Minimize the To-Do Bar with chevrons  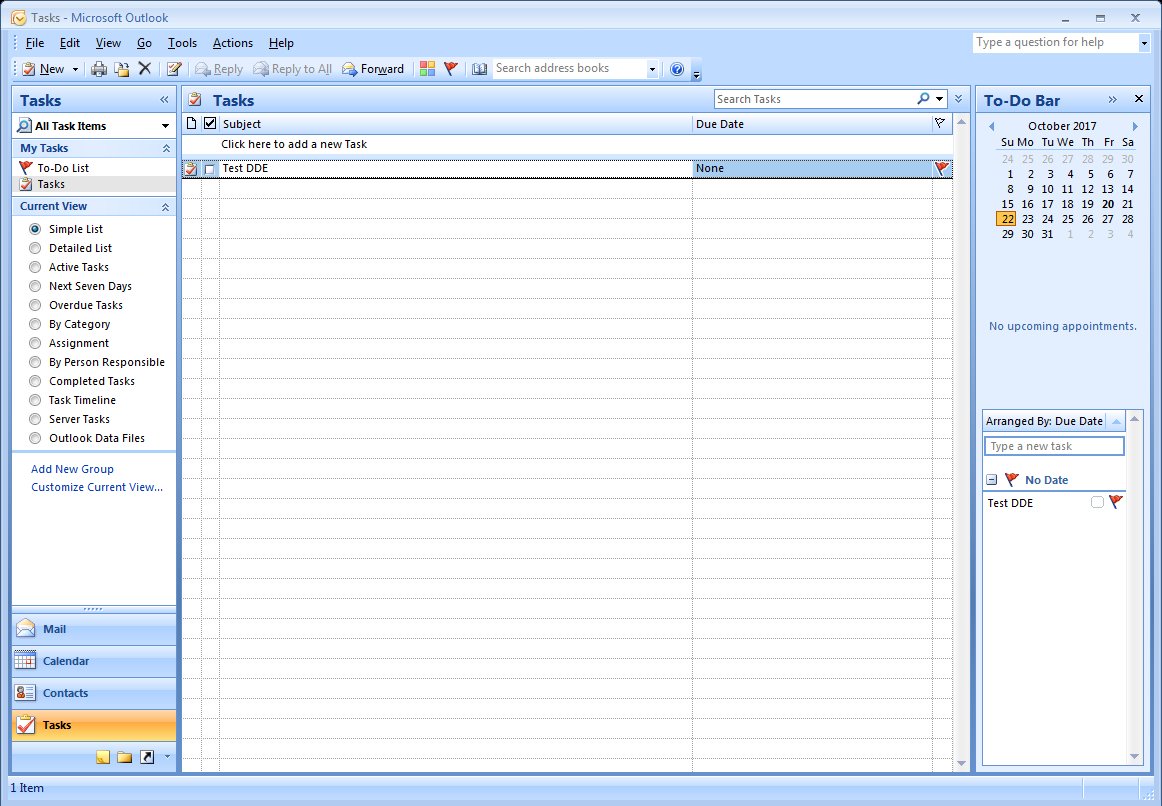pos(1112,99)
